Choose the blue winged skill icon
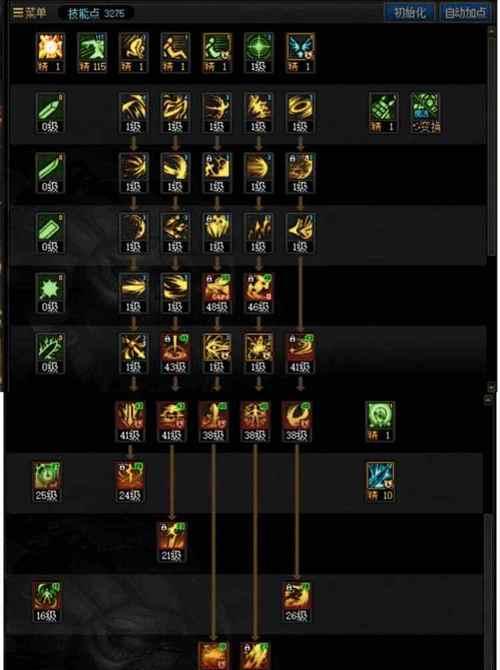This screenshot has height=670, width=500. [x=300, y=53]
